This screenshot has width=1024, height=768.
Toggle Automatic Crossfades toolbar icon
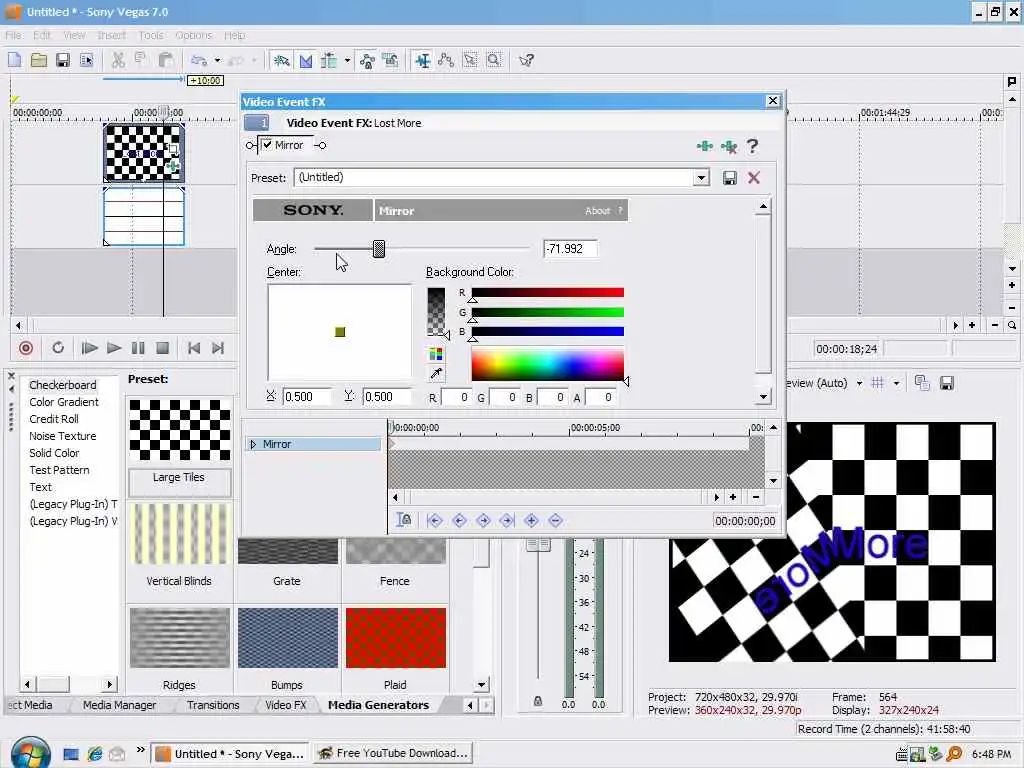306,61
